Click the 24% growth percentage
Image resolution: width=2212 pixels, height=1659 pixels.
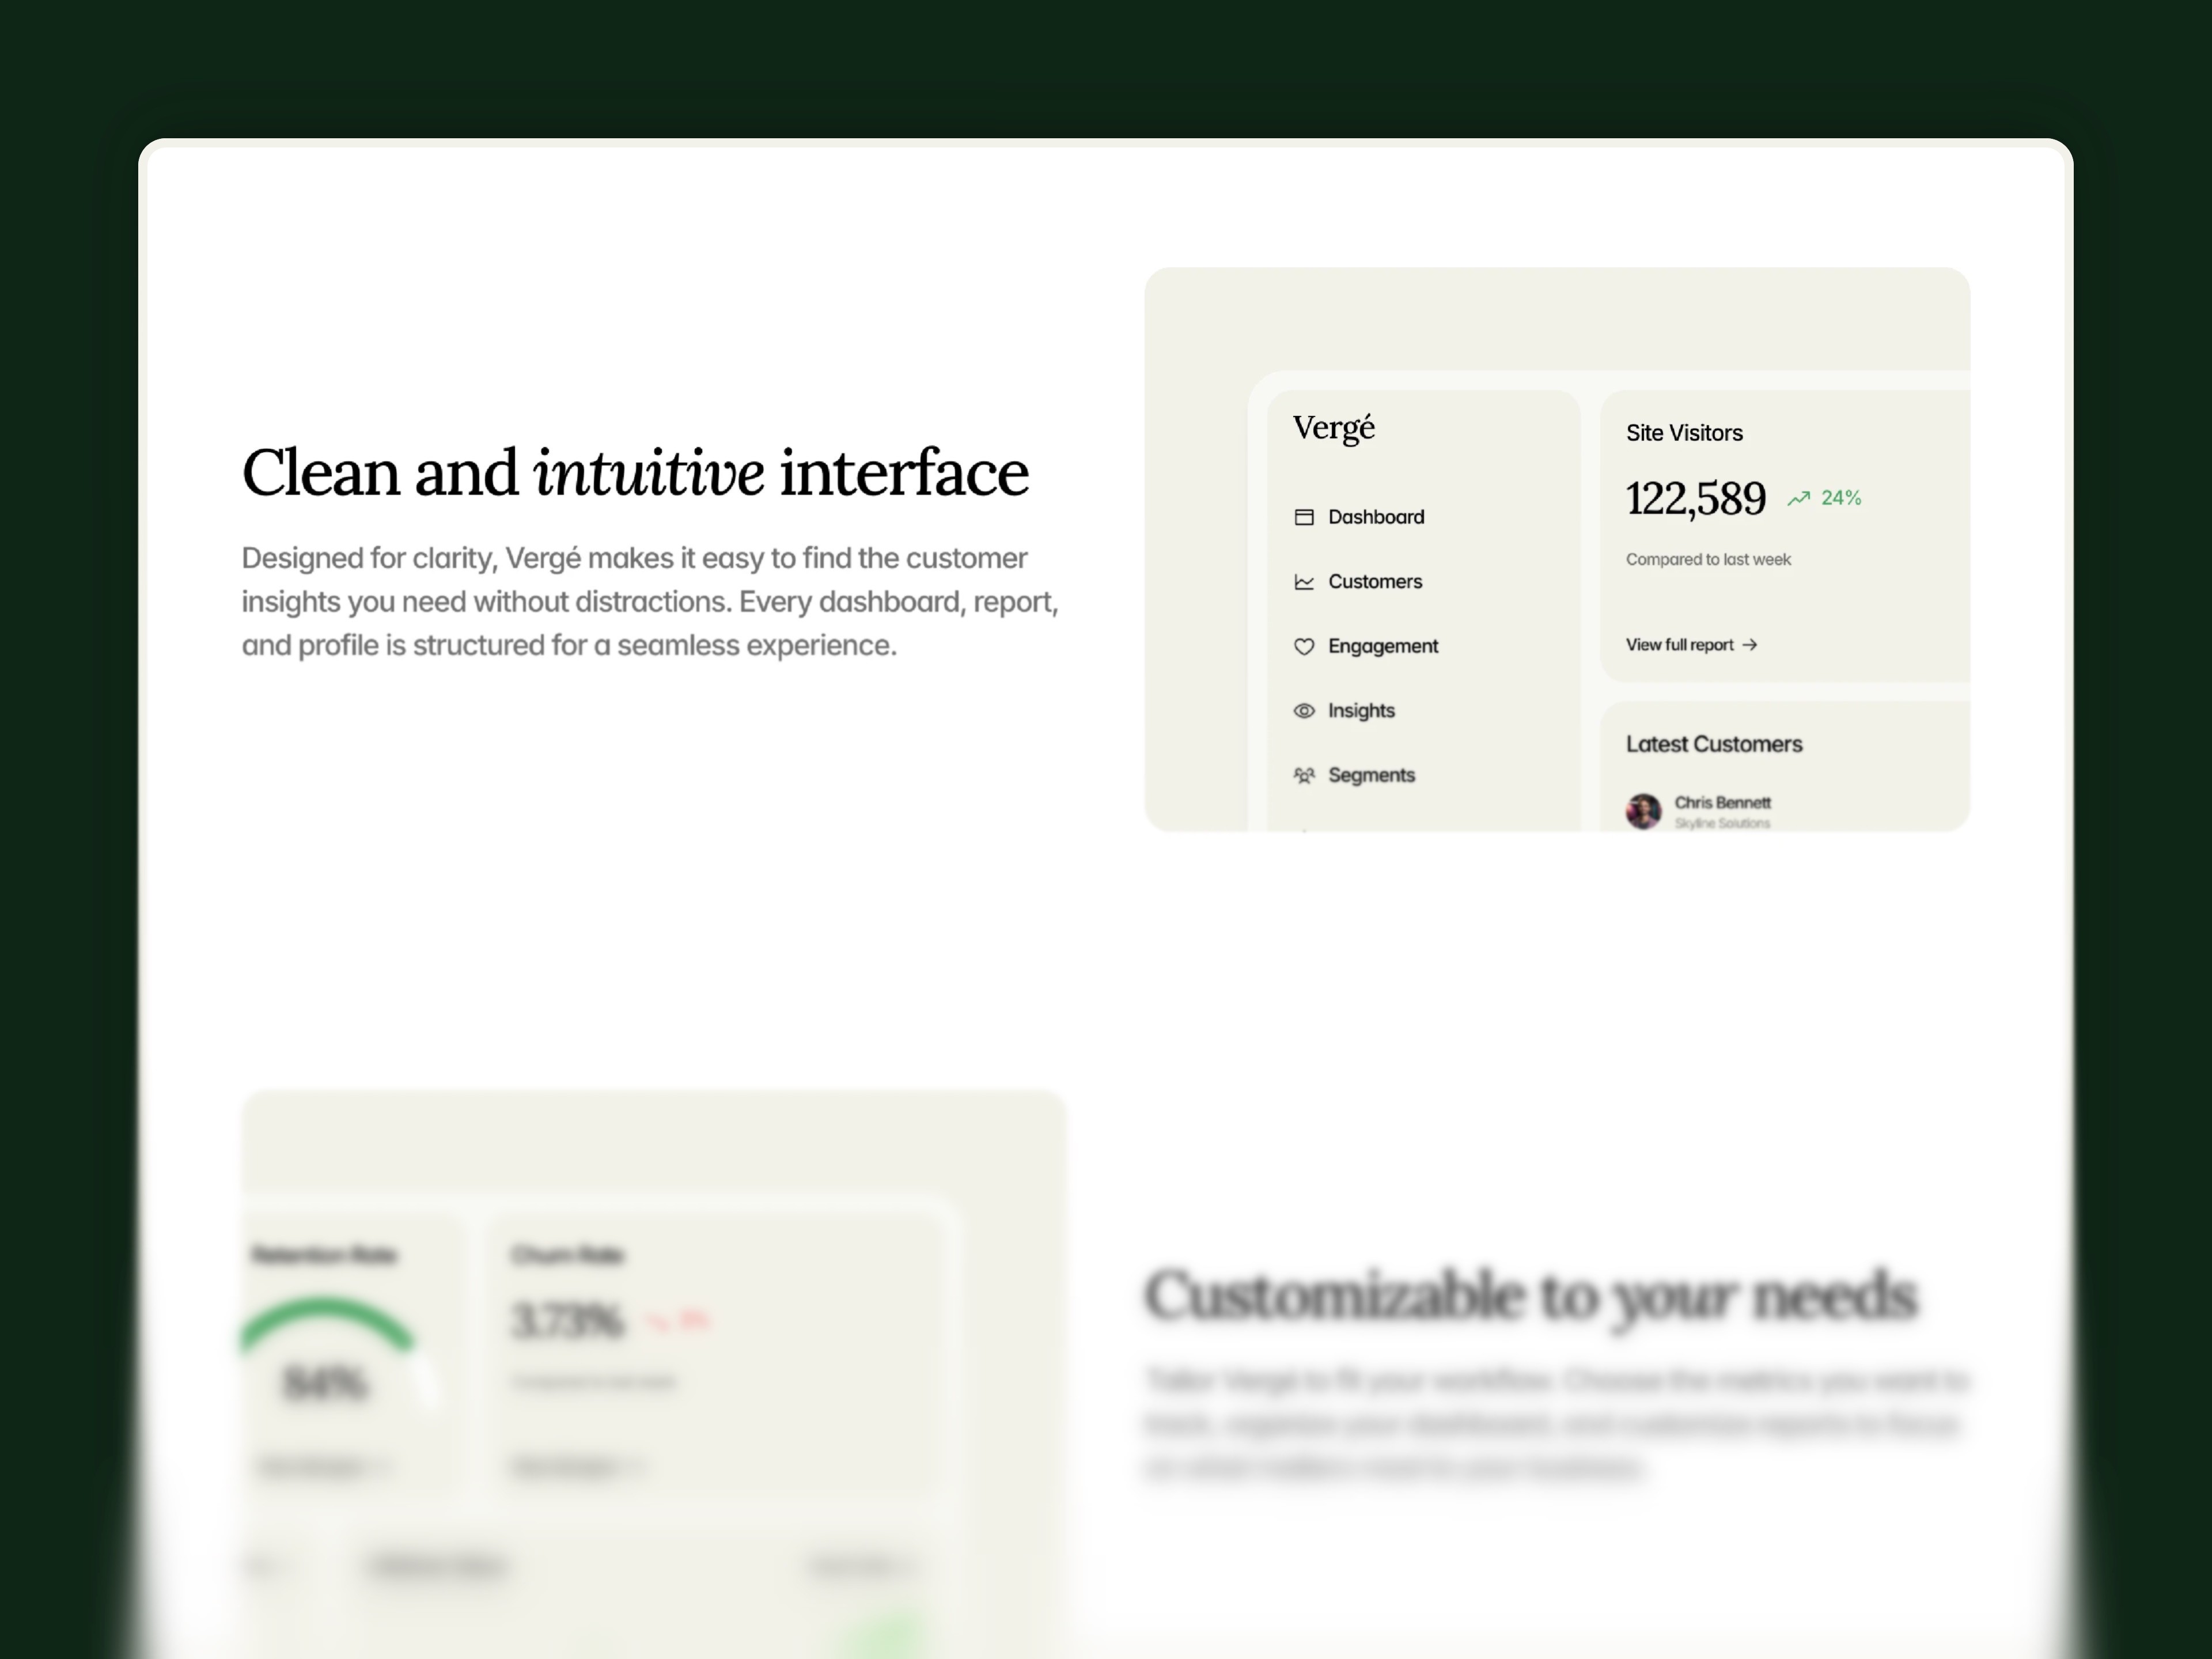click(x=1841, y=497)
